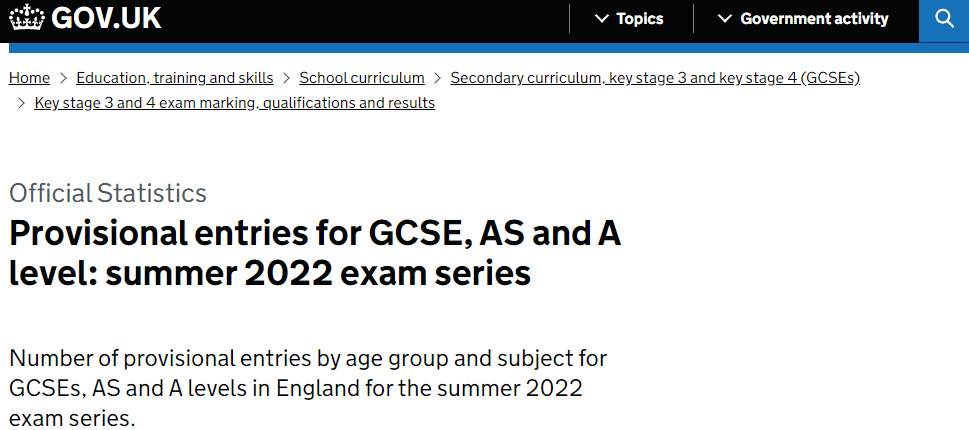Open Key stage 3 and 4 exam marking link
969x430 pixels.
click(x=235, y=103)
